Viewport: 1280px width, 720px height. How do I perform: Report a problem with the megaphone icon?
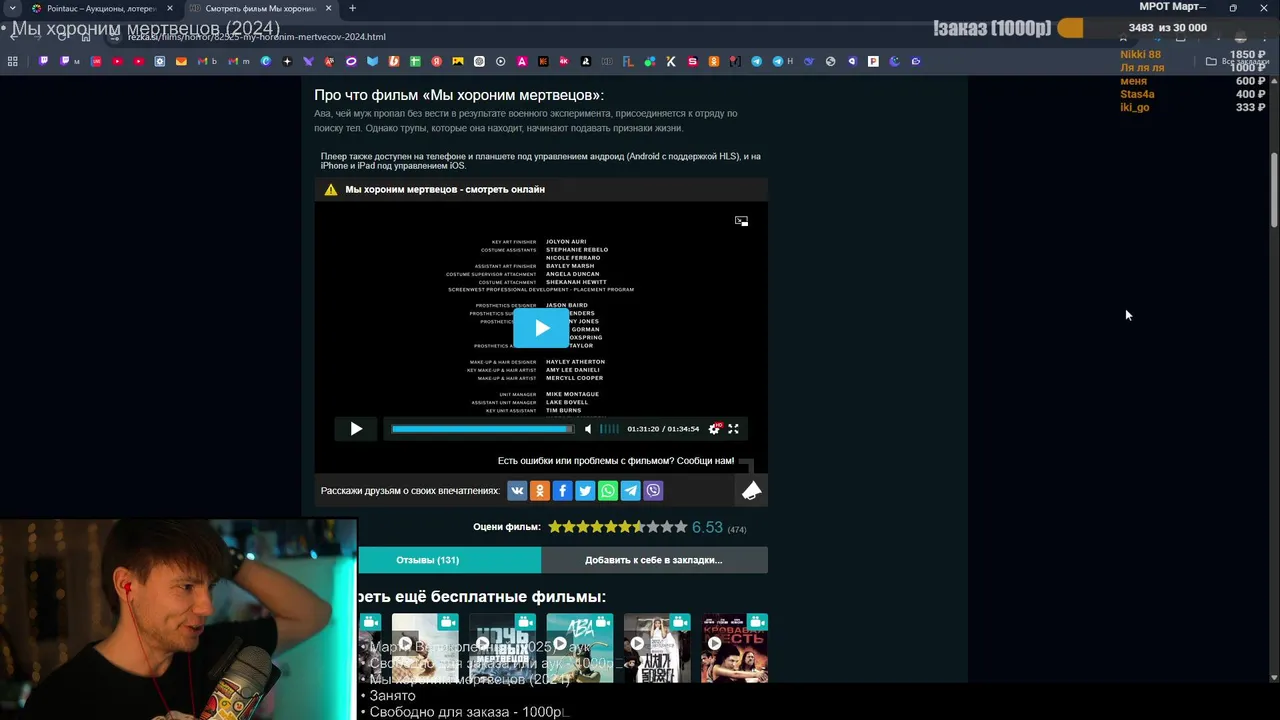point(751,490)
